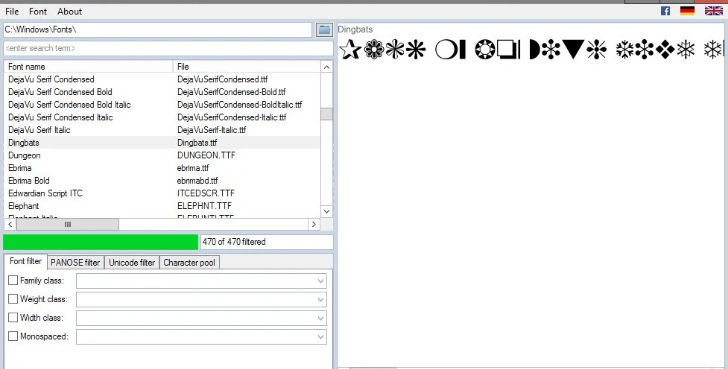The image size is (728, 369).
Task: Open the File menu
Action: [x=12, y=12]
